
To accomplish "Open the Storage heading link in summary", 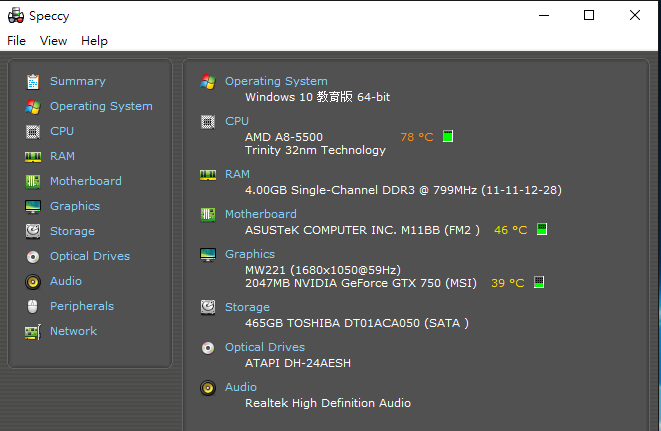I will coord(247,307).
